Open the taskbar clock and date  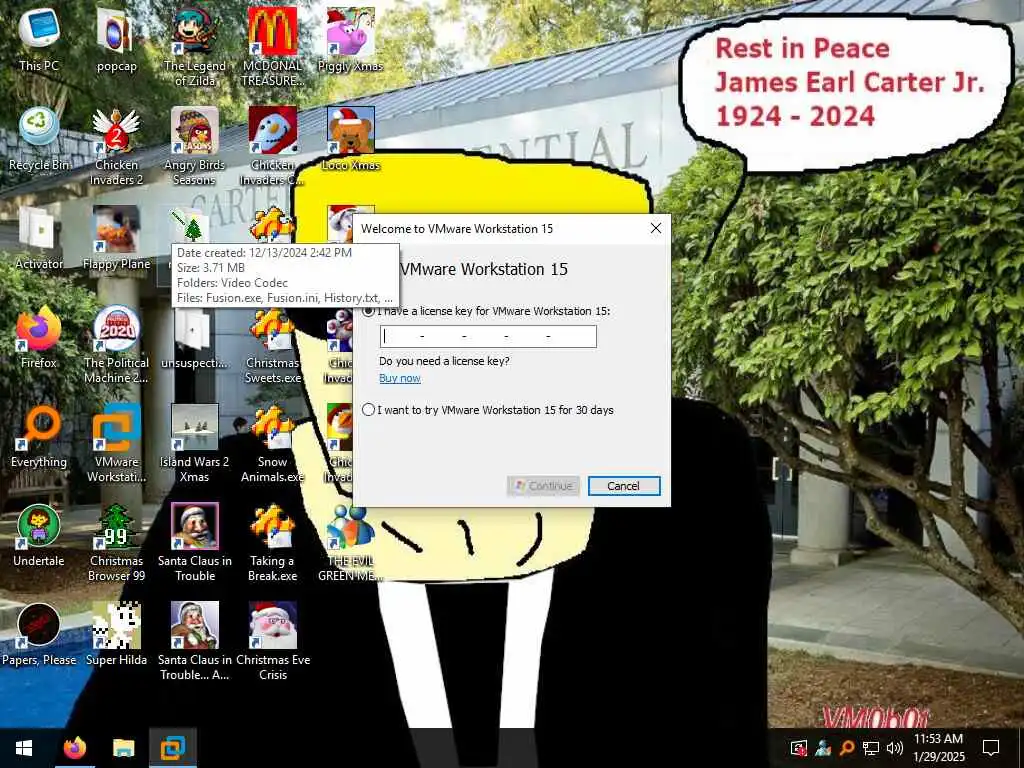click(x=938, y=748)
